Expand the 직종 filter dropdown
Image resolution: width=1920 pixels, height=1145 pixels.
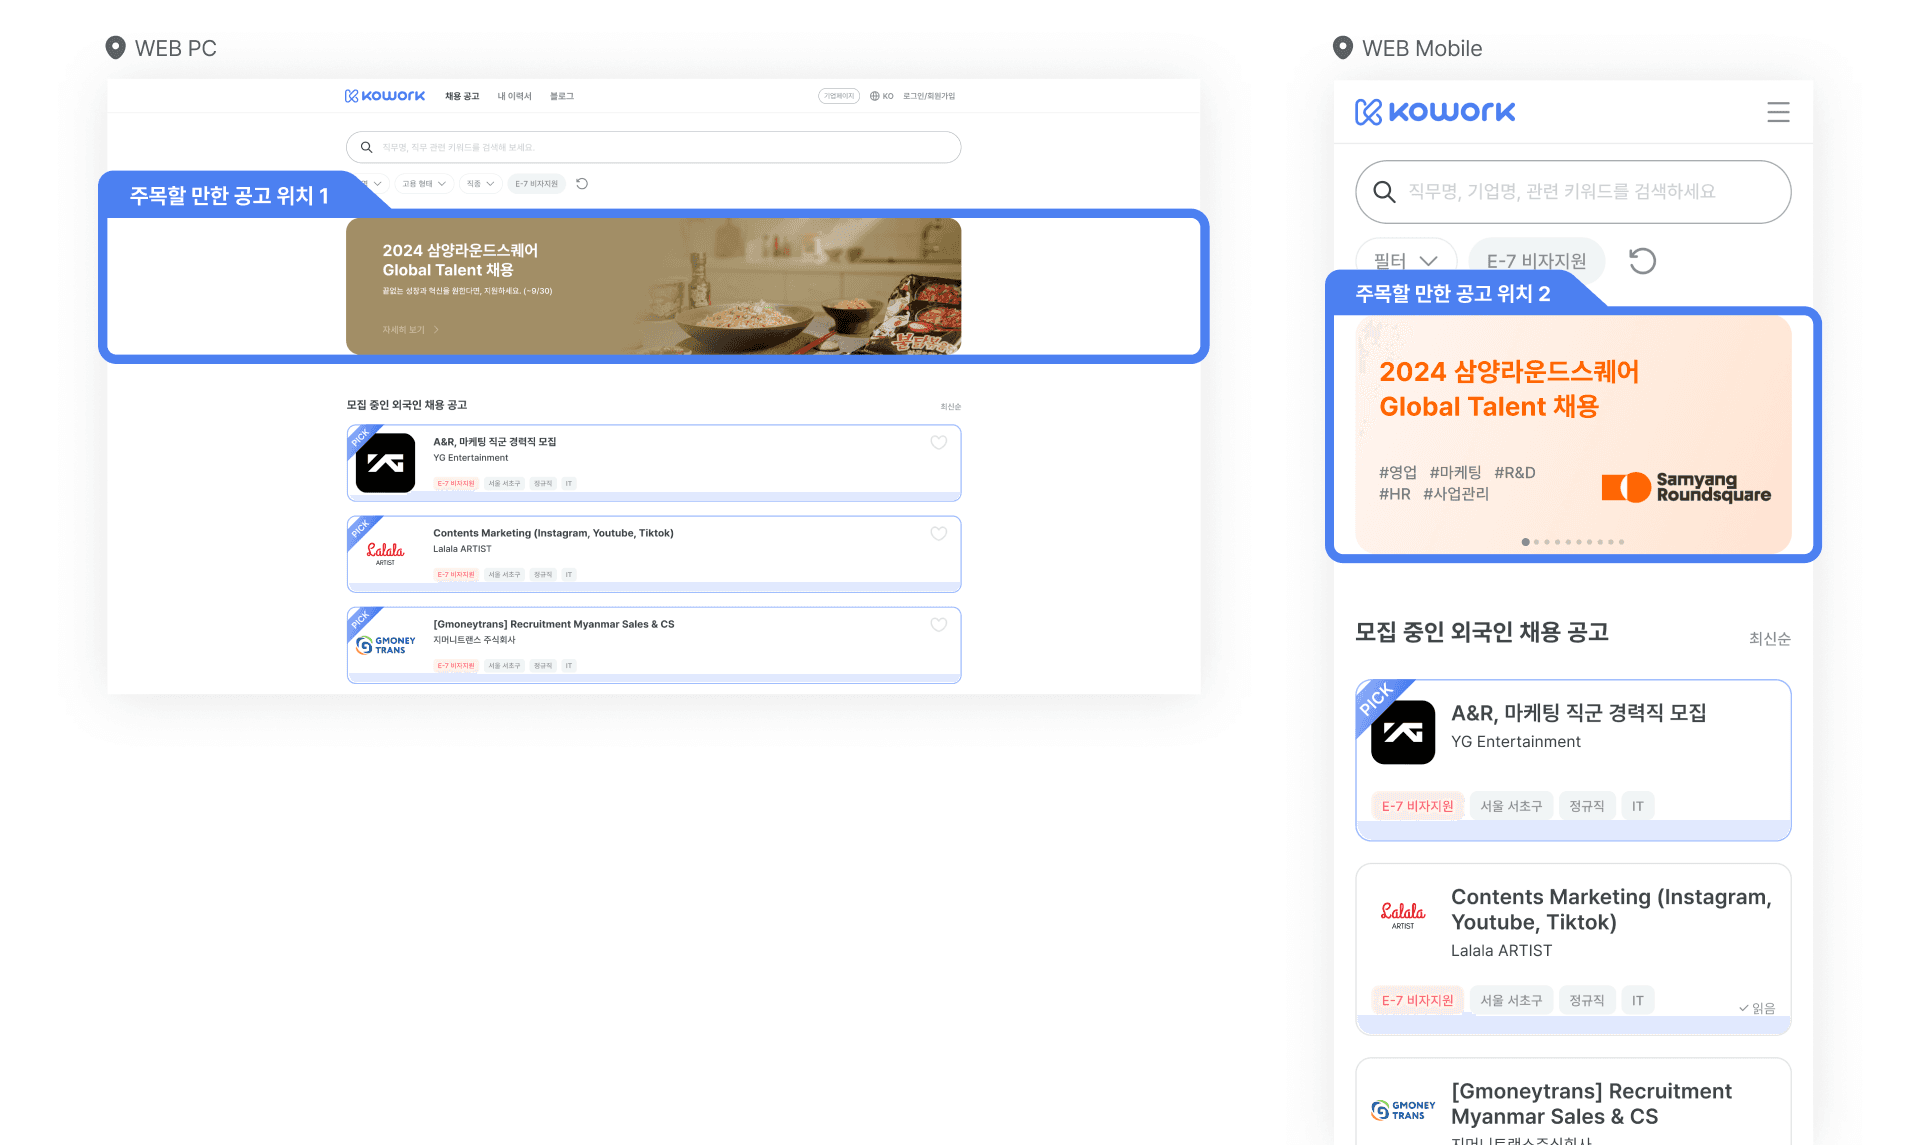tap(481, 184)
